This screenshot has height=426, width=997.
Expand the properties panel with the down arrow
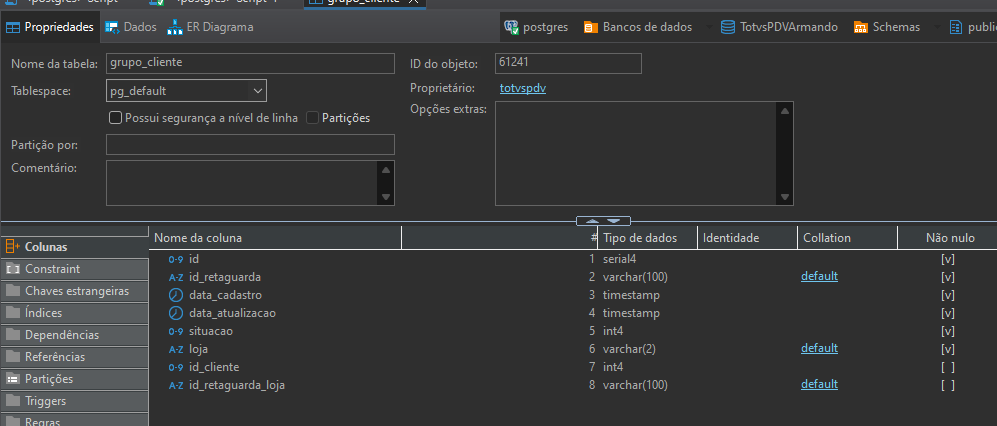pos(613,220)
